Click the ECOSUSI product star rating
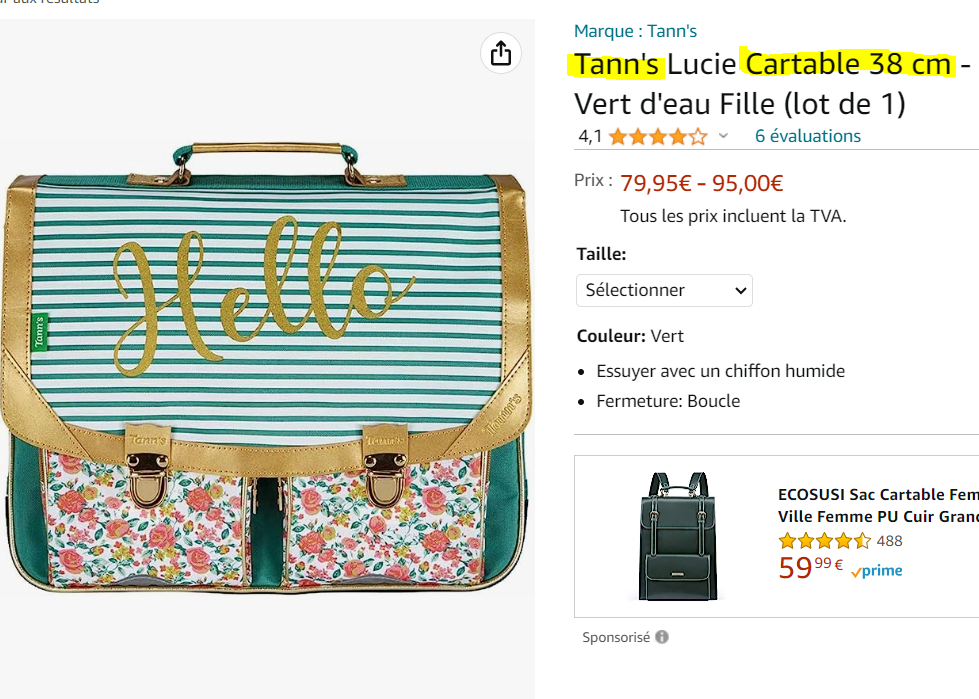Image resolution: width=979 pixels, height=699 pixels. click(x=825, y=541)
